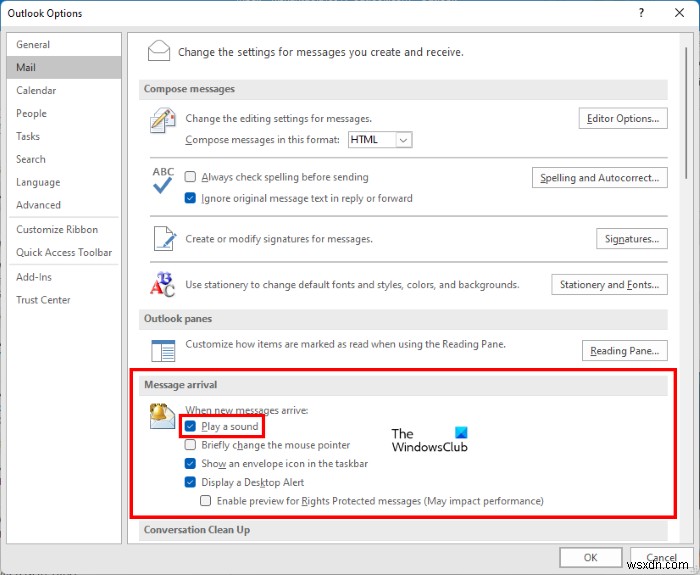Select the General category
The image size is (700, 575).
click(x=64, y=45)
